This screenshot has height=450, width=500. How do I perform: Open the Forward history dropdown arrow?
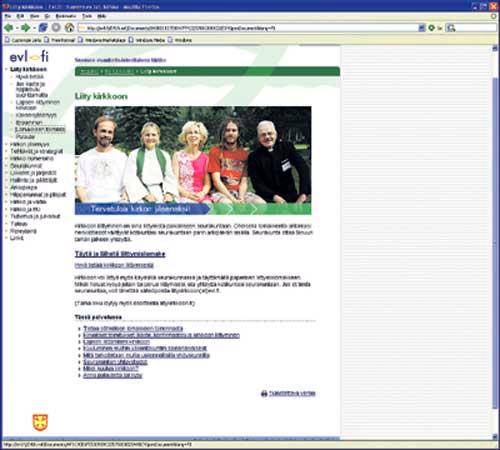pos(34,28)
